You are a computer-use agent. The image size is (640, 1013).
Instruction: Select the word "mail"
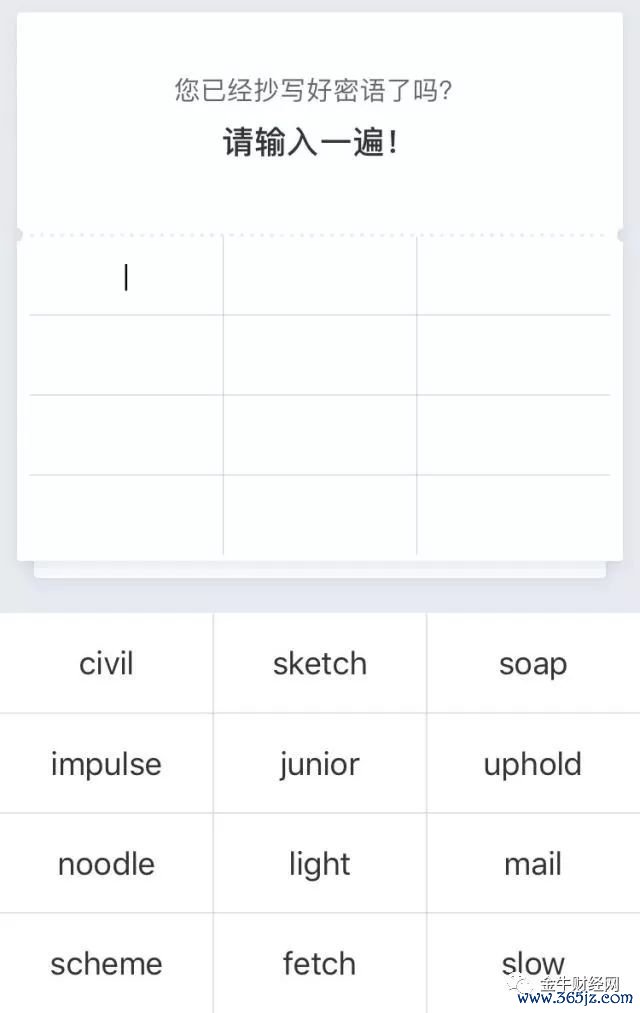pyautogui.click(x=533, y=863)
